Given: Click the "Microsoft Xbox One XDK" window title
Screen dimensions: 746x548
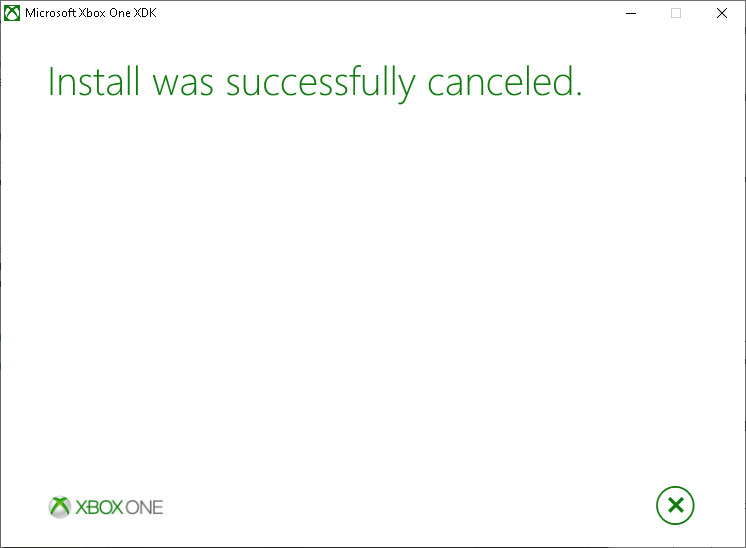Looking at the screenshot, I should point(92,13).
